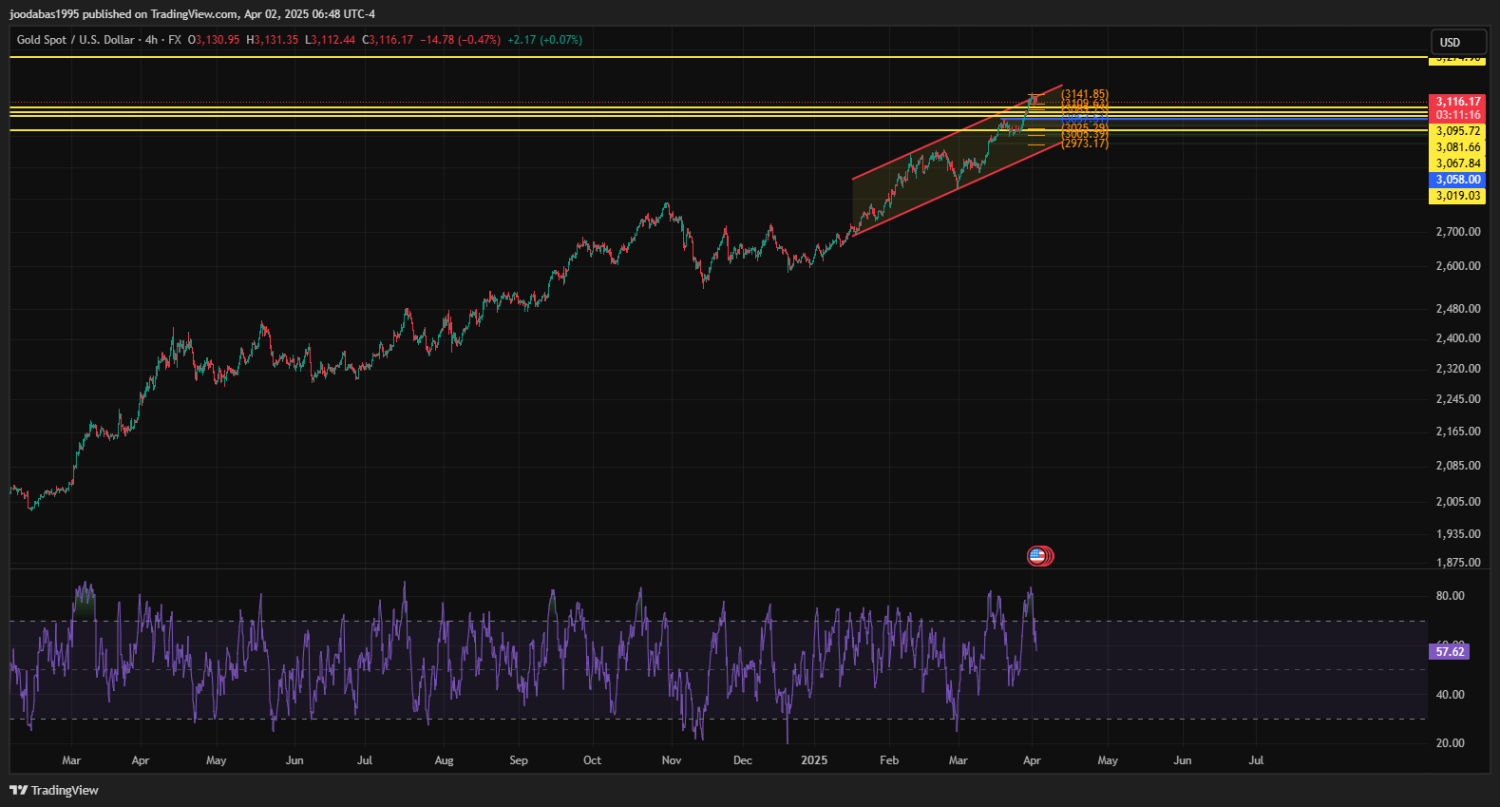Click the 2,700.00 price scale value
The image size is (1500, 807).
[x=1456, y=232]
